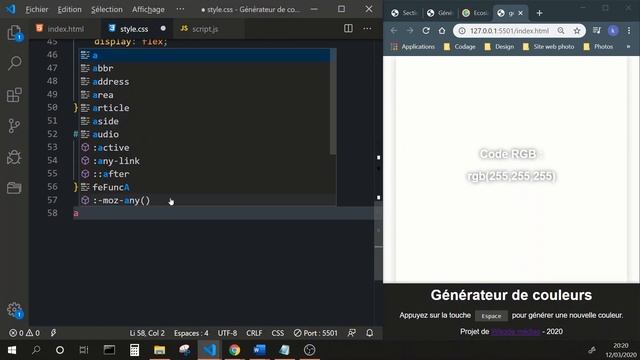
Task: Go to line via Li 58, Col 2
Action: click(147, 333)
